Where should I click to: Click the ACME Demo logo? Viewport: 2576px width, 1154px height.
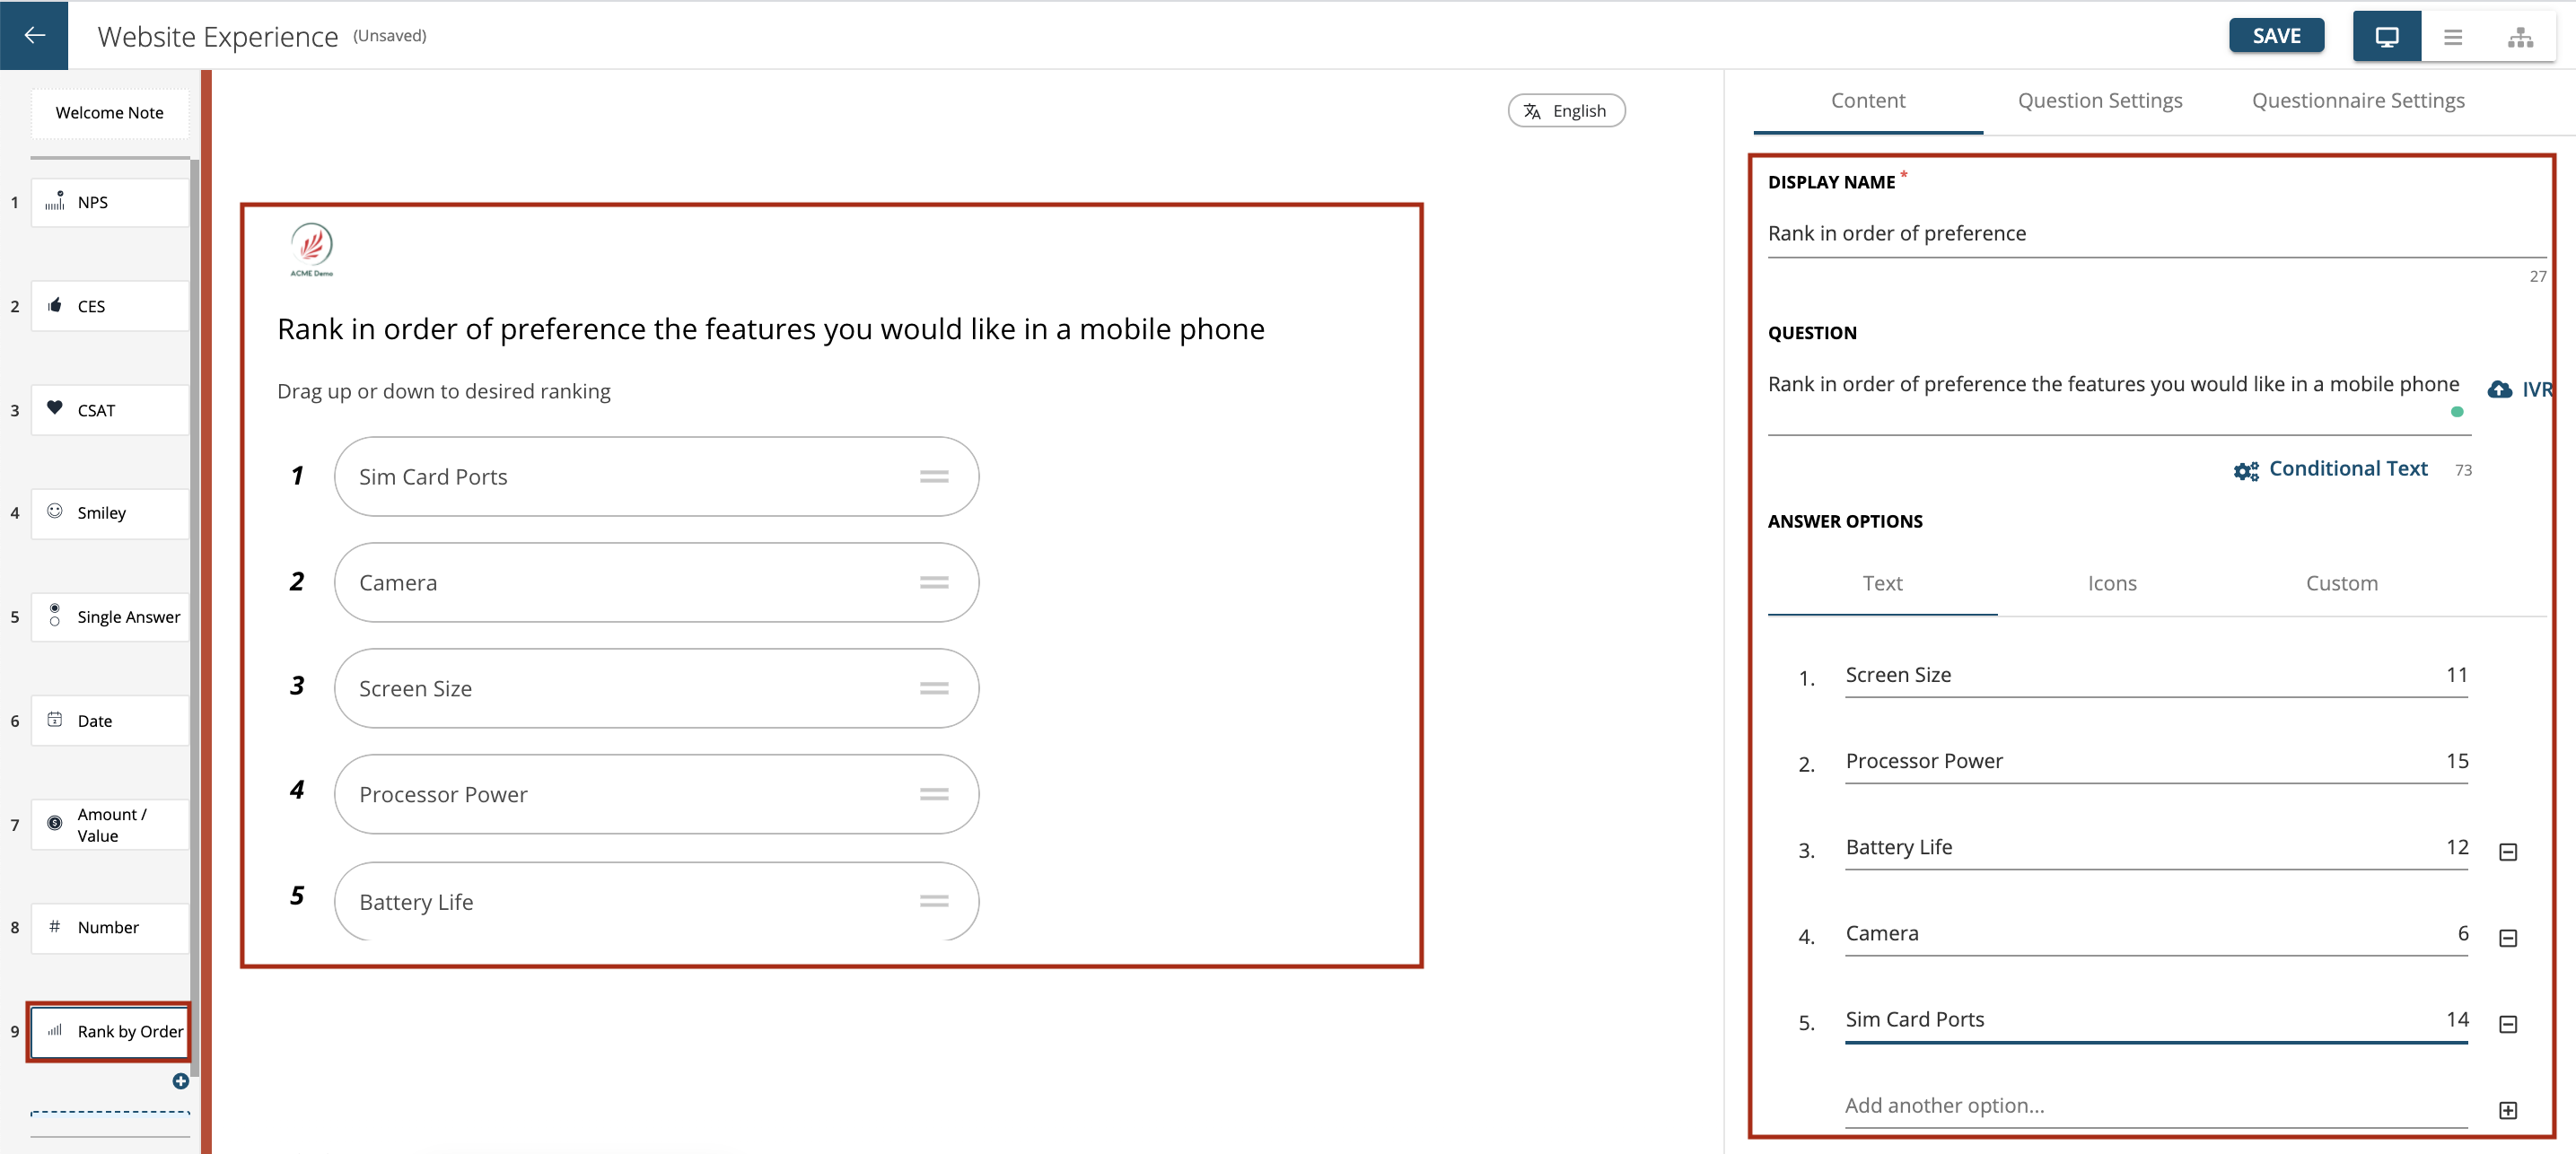point(311,249)
